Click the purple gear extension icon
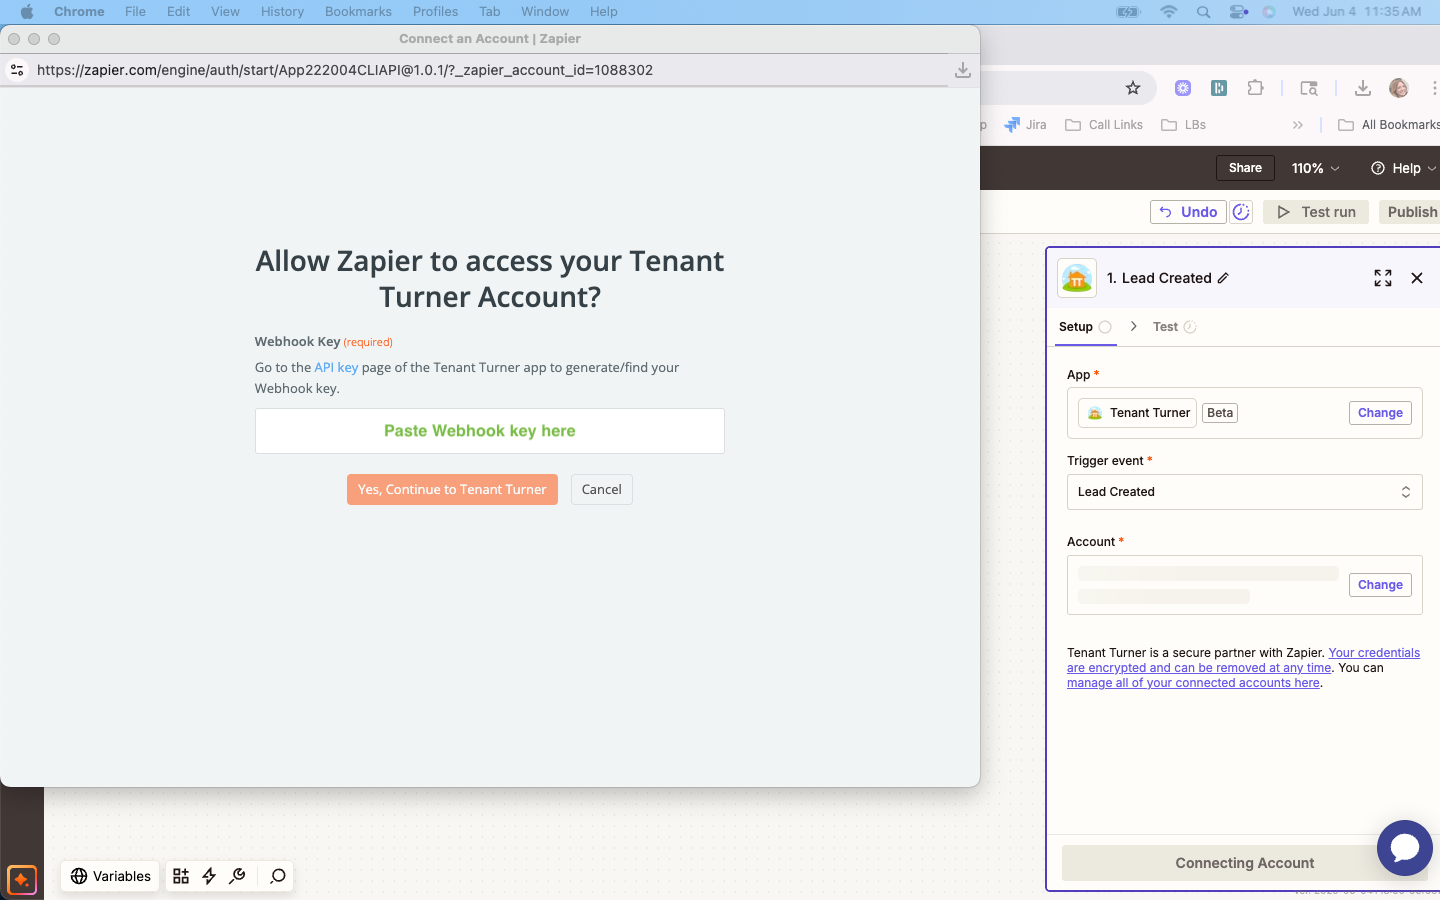This screenshot has height=900, width=1440. point(1183,88)
